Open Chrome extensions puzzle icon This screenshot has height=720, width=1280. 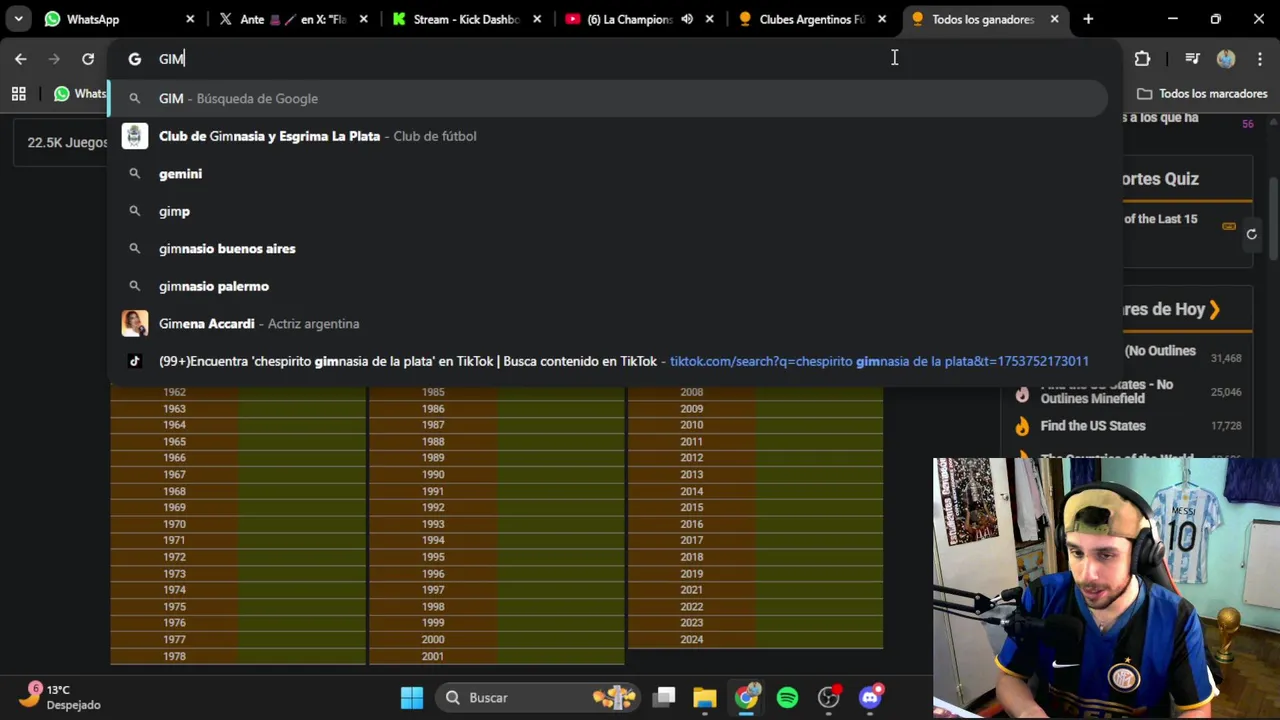coord(1142,59)
